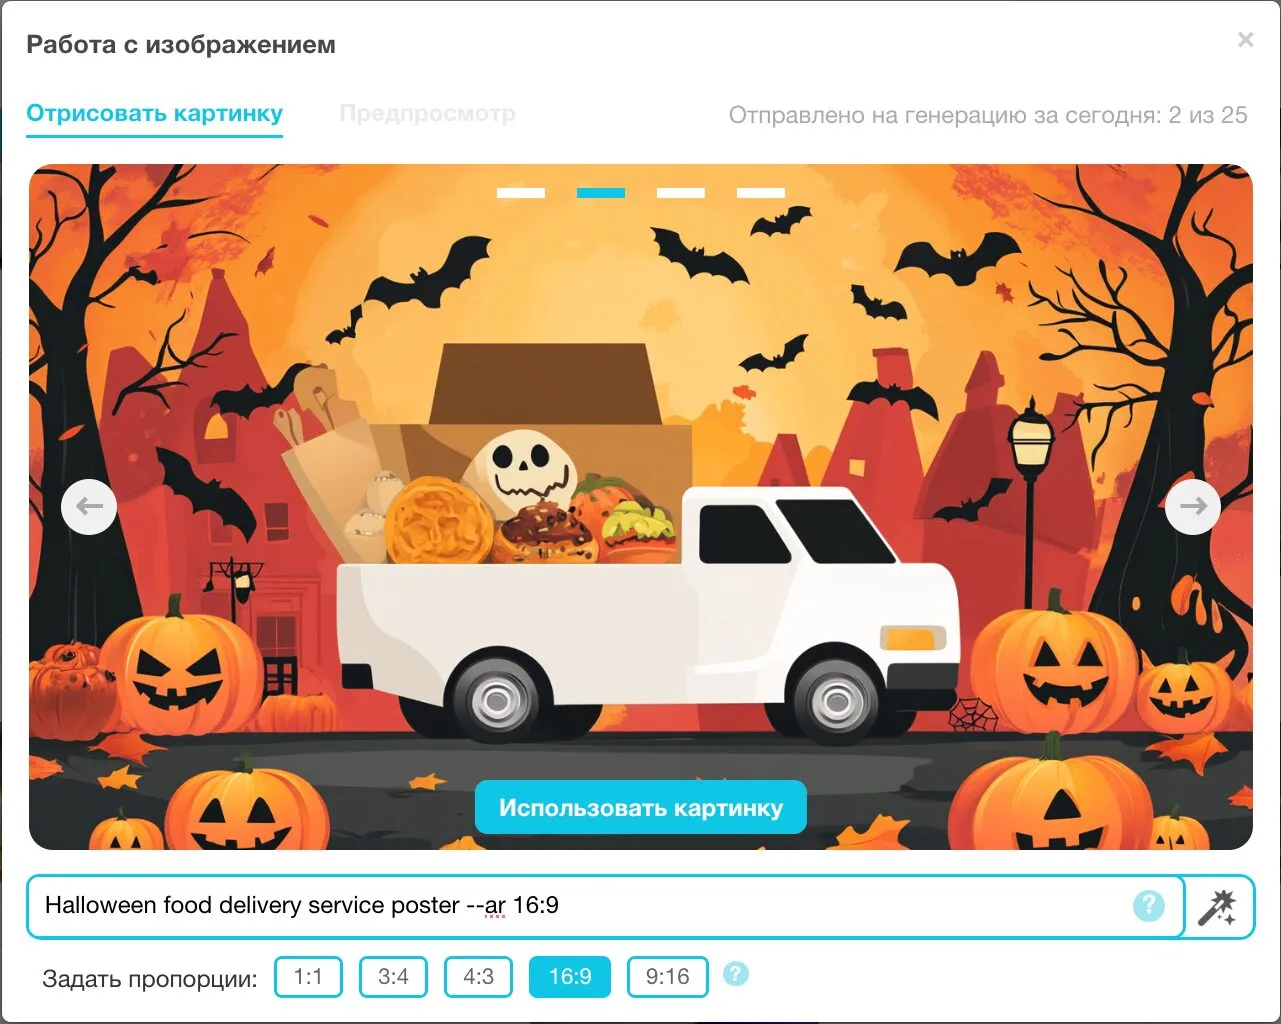Select the active second slide indicator
The image size is (1281, 1024).
pos(601,193)
